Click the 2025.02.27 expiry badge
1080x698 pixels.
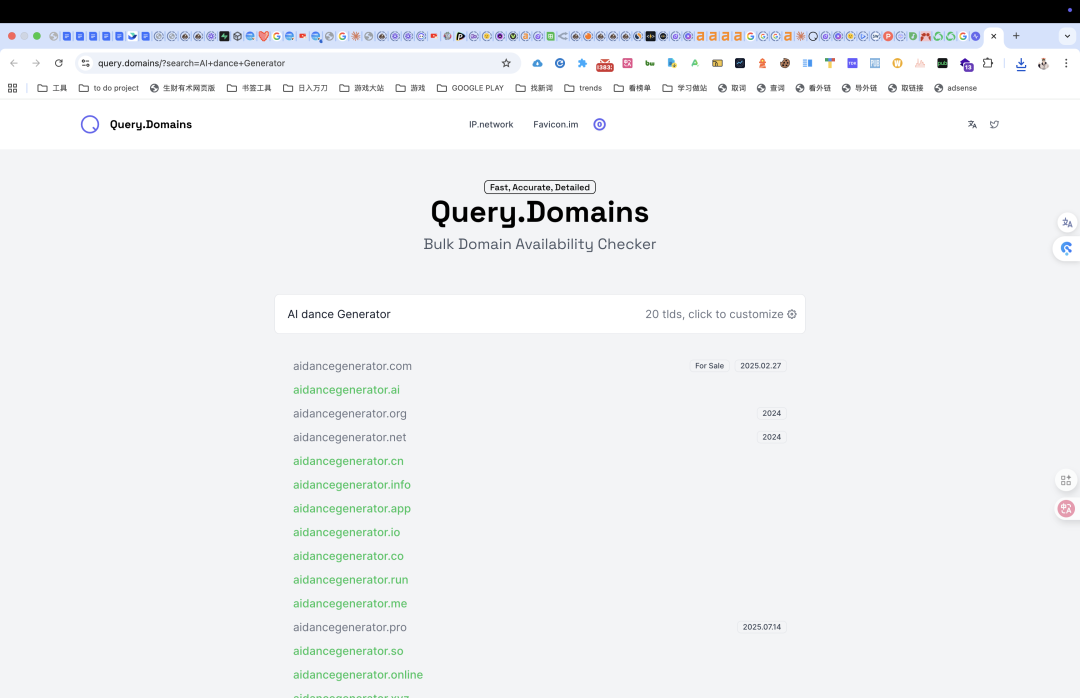pyautogui.click(x=760, y=366)
